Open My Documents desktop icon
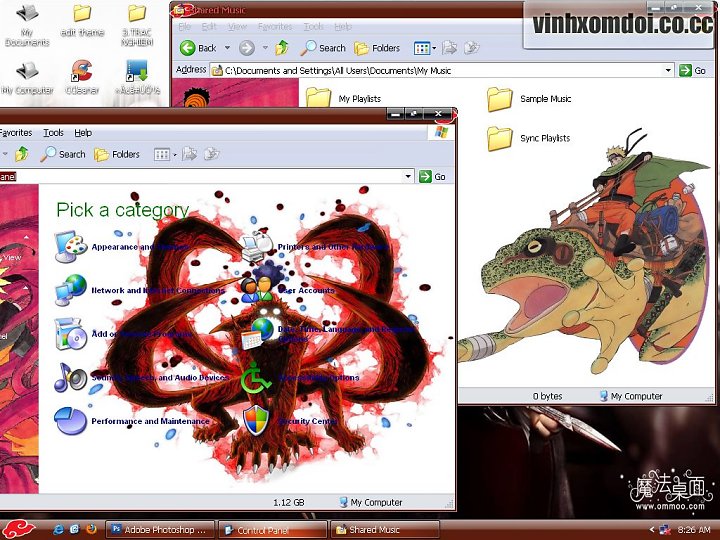The width and height of the screenshot is (720, 540). pos(27,25)
